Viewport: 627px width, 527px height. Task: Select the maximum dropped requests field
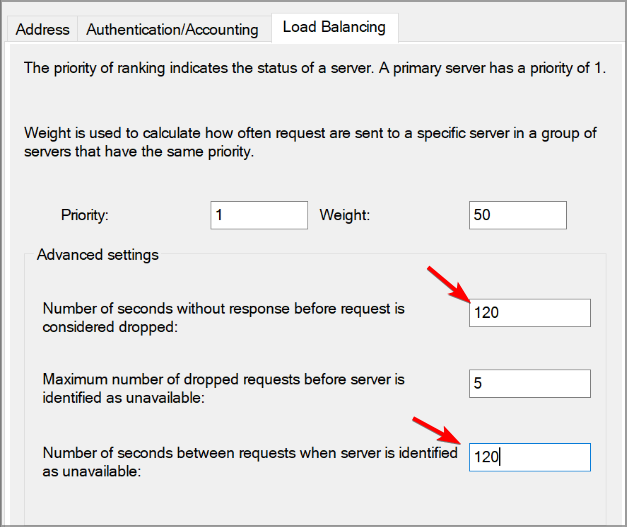click(530, 383)
